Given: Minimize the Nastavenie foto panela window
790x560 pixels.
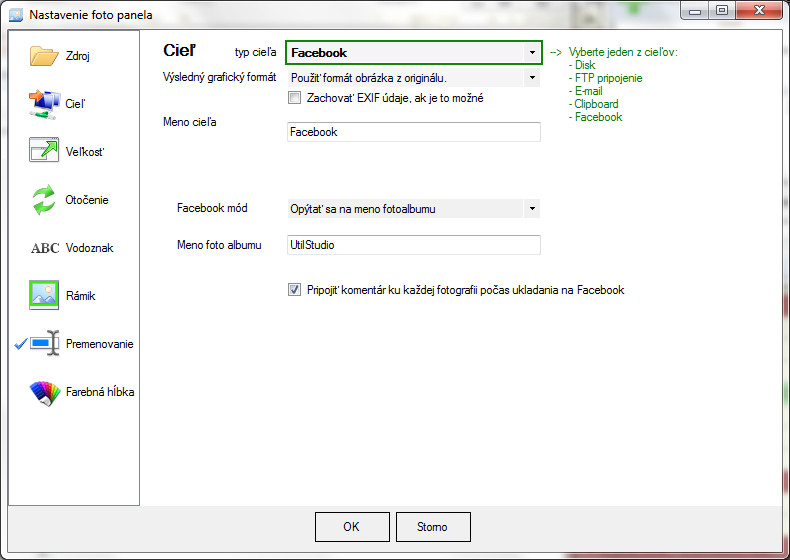Looking at the screenshot, I should click(x=695, y=11).
